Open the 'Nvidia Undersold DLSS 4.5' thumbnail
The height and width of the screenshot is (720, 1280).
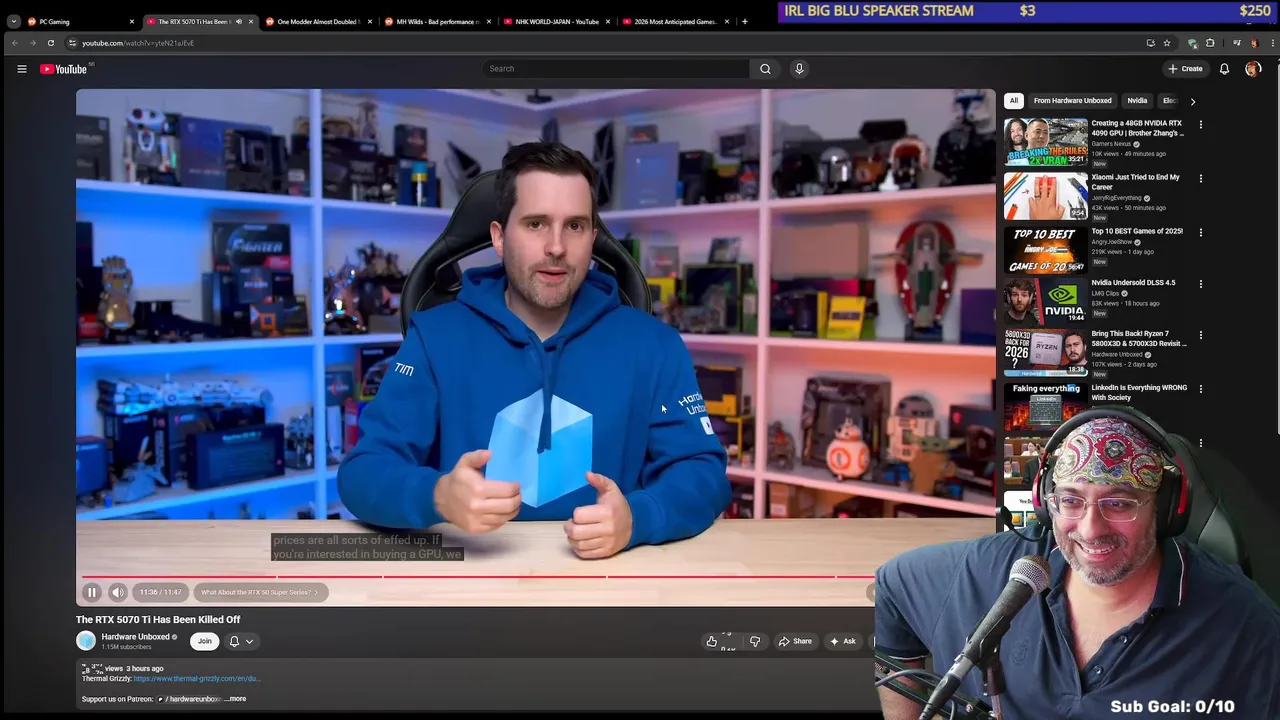[1046, 300]
